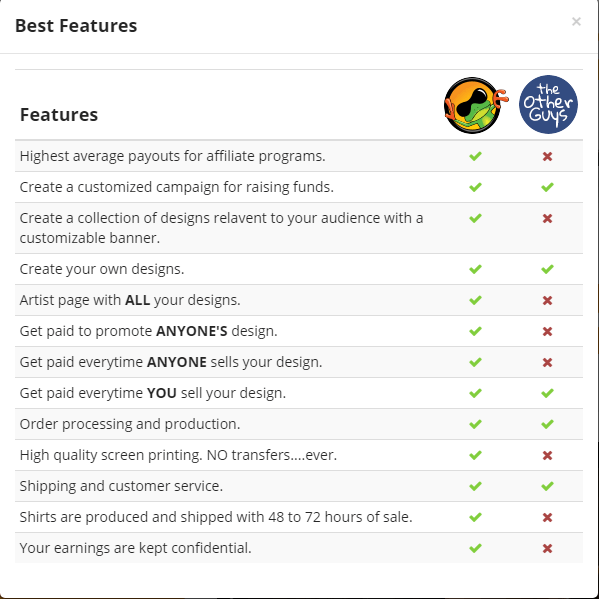Click the 'Your earnings are kept confidential' text
This screenshot has height=599, width=599.
tap(136, 548)
